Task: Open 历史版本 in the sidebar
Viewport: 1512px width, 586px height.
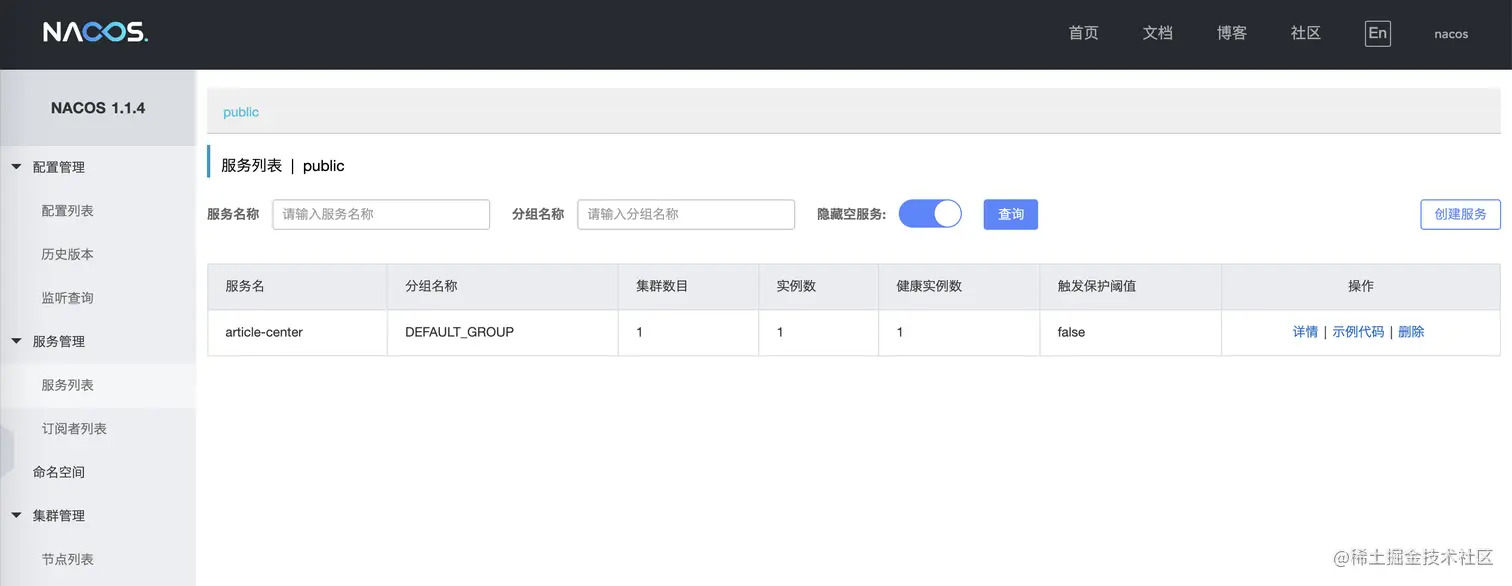Action: coord(67,254)
